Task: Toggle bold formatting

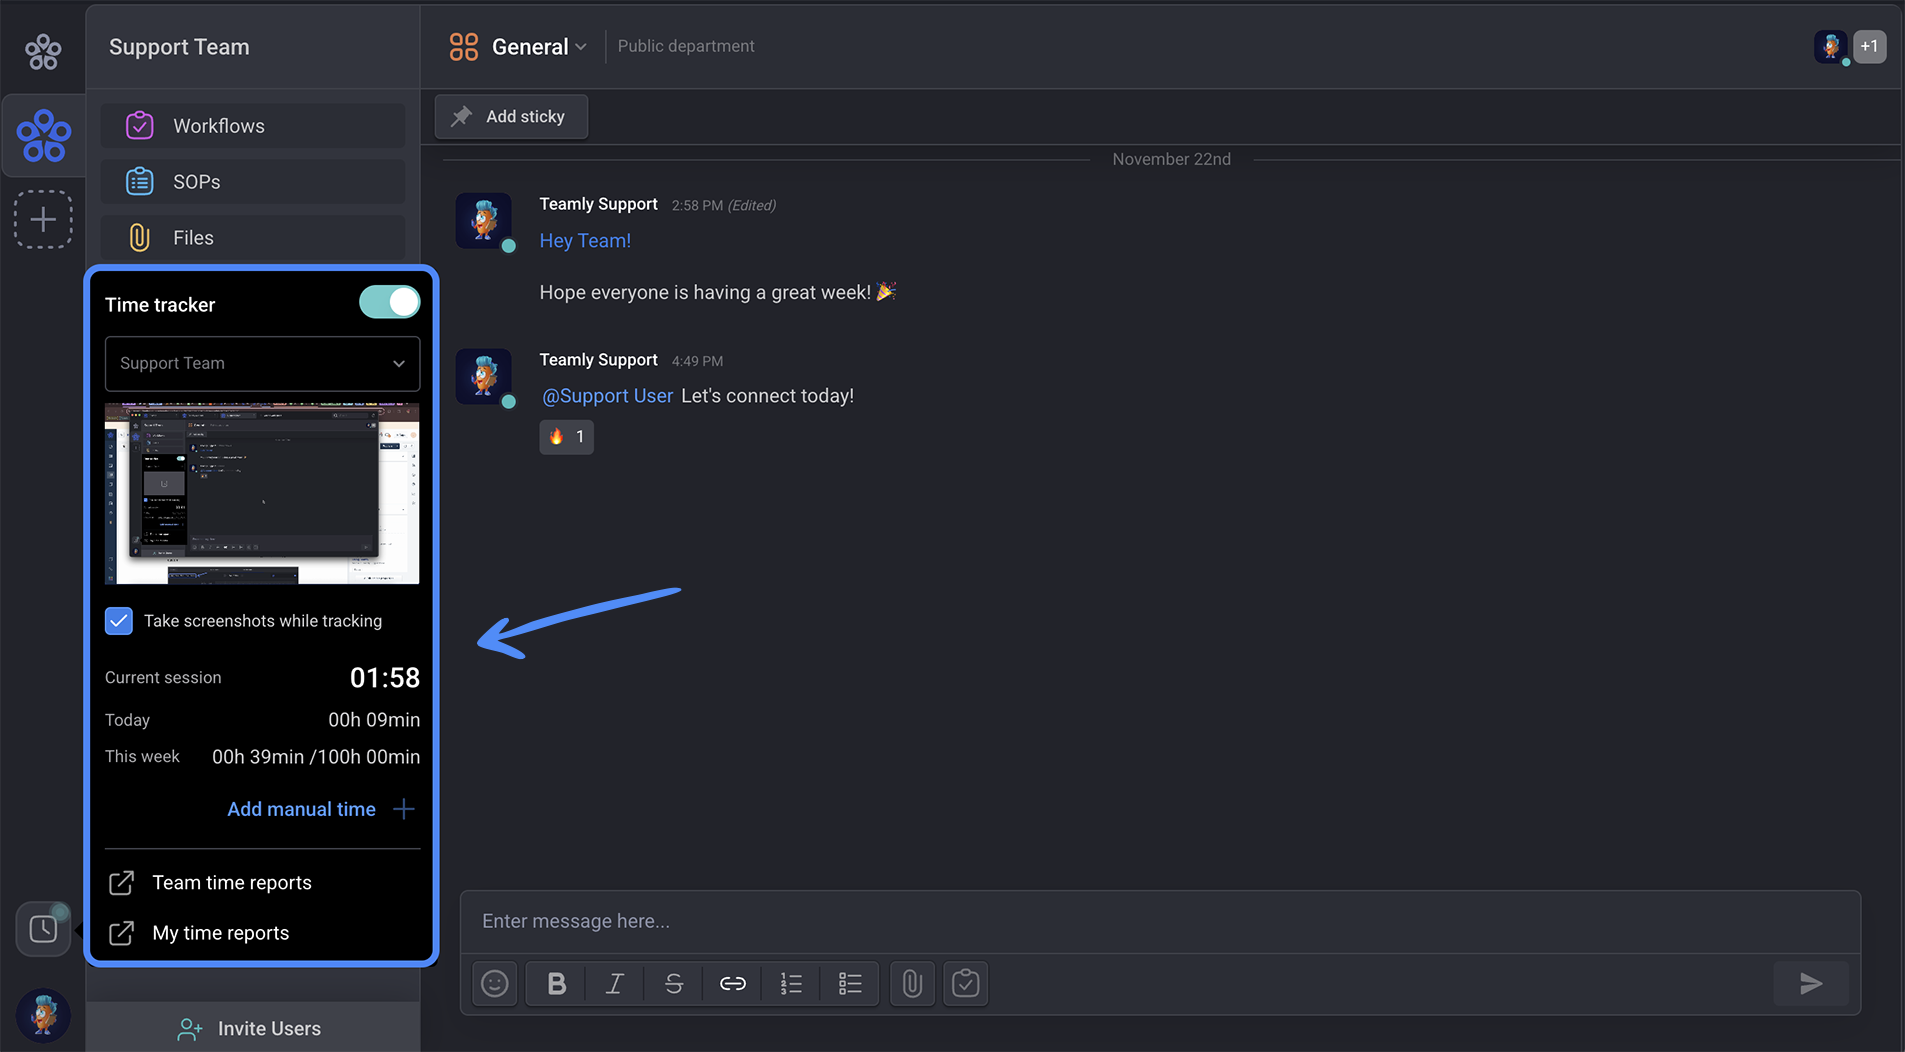Action: tap(557, 984)
